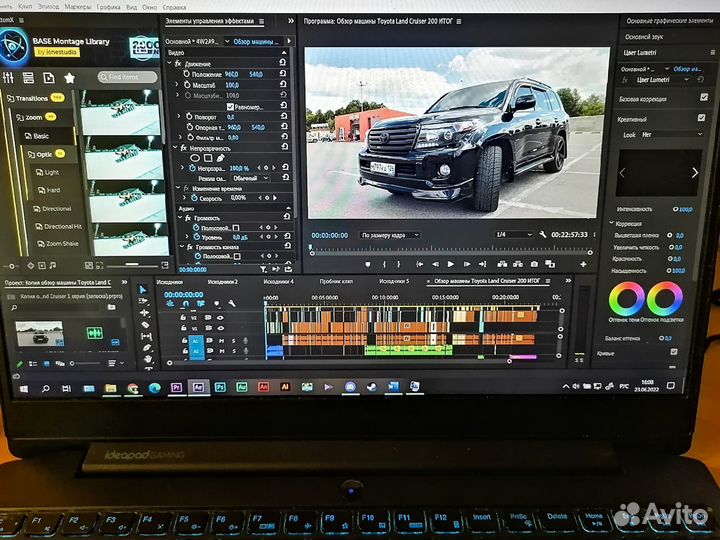Switch to the Исходники 4 timeline tab

tap(278, 282)
